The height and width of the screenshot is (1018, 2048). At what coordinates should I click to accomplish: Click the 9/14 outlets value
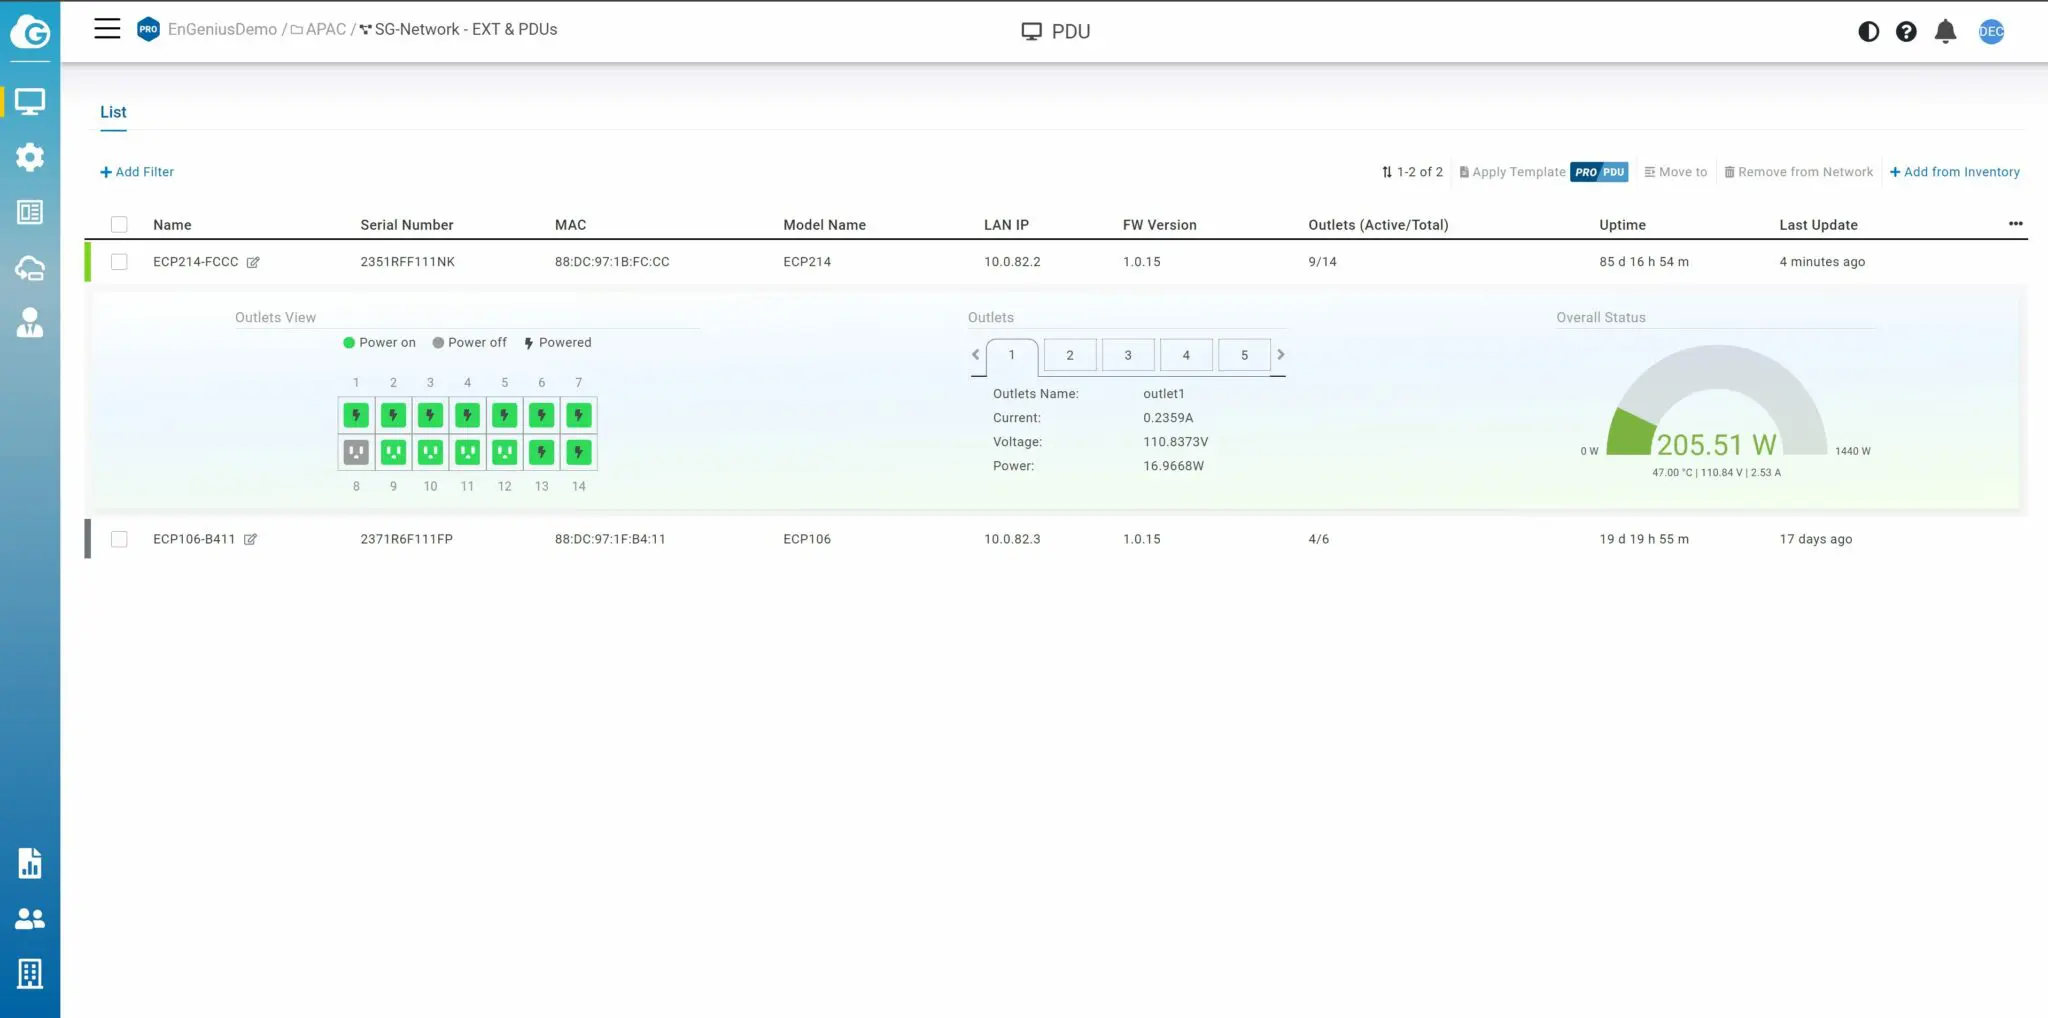1322,262
